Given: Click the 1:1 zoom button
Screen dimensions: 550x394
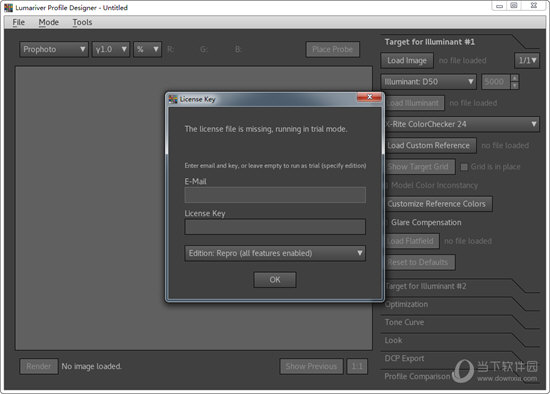Looking at the screenshot, I should tap(357, 367).
